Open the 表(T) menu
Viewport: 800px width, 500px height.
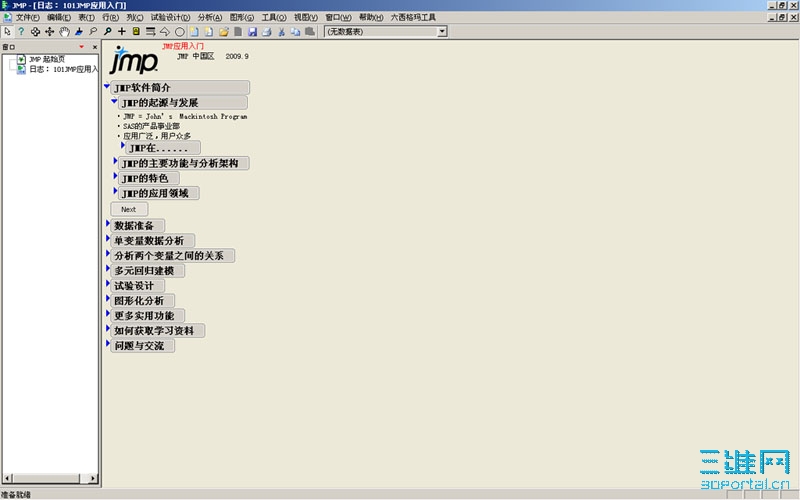87,17
